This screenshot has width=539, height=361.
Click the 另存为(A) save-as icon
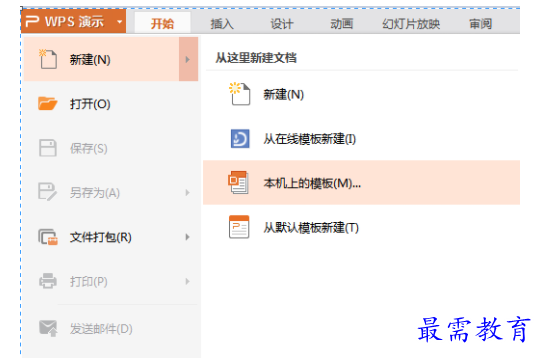coord(47,192)
